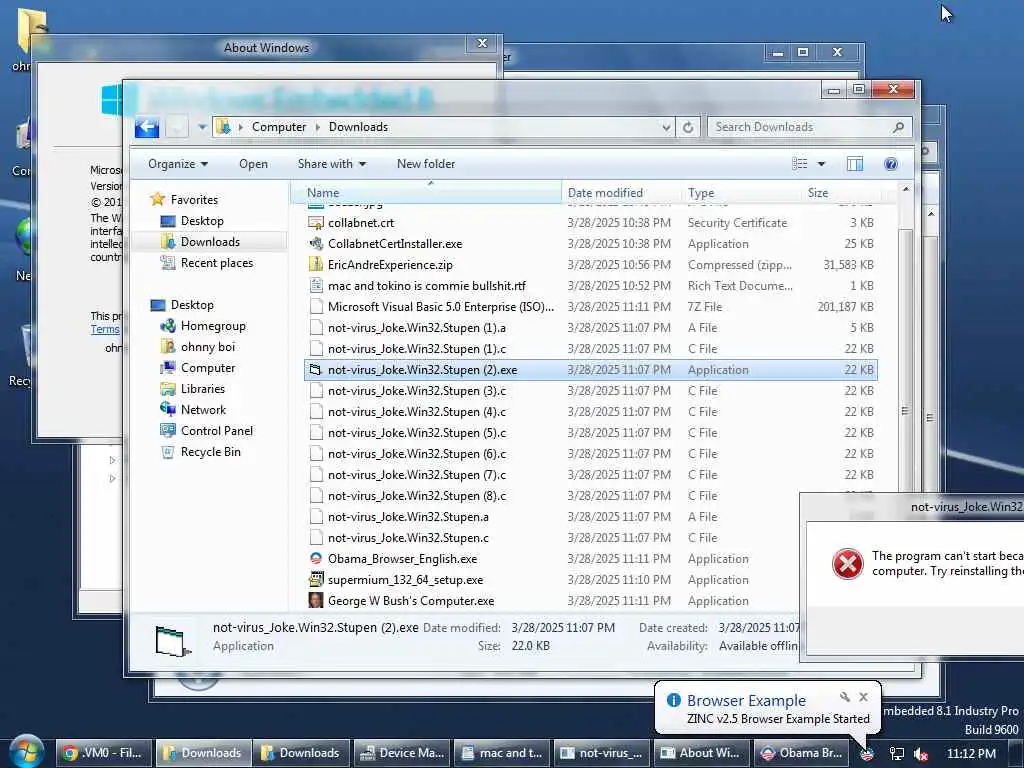Select not-virus_Joke.Win32.Stupen (8).c

pos(591,496)
